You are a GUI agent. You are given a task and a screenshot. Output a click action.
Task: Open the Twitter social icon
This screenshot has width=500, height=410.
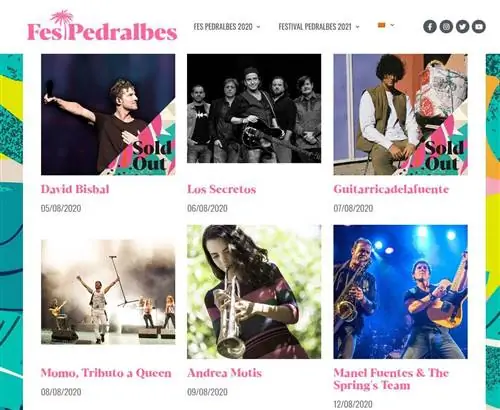tap(463, 26)
